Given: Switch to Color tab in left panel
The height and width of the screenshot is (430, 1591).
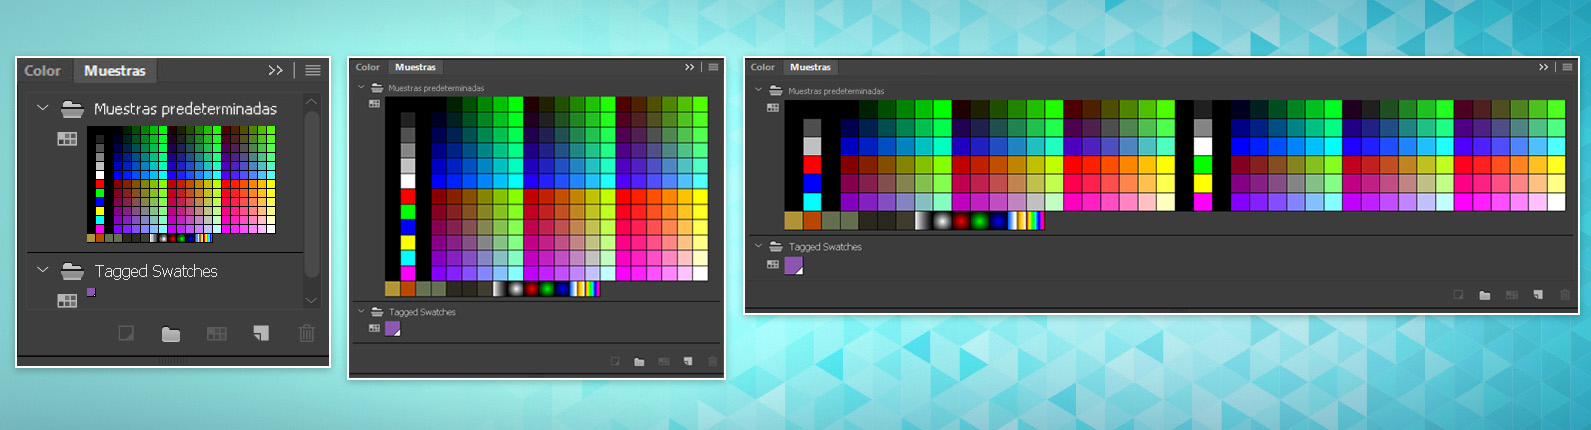Looking at the screenshot, I should click(43, 71).
